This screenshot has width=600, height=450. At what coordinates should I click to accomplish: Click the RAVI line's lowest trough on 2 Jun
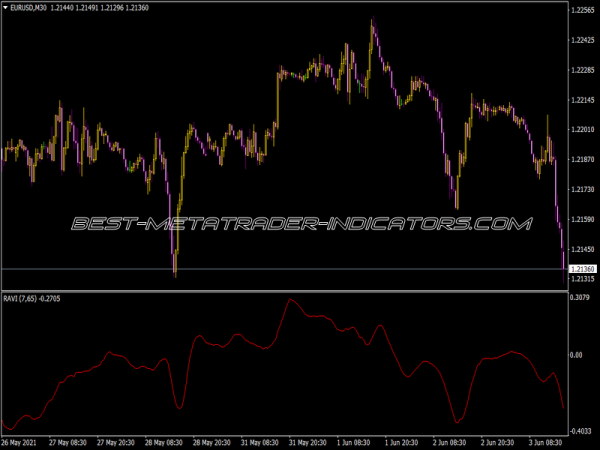pyautogui.click(x=457, y=422)
